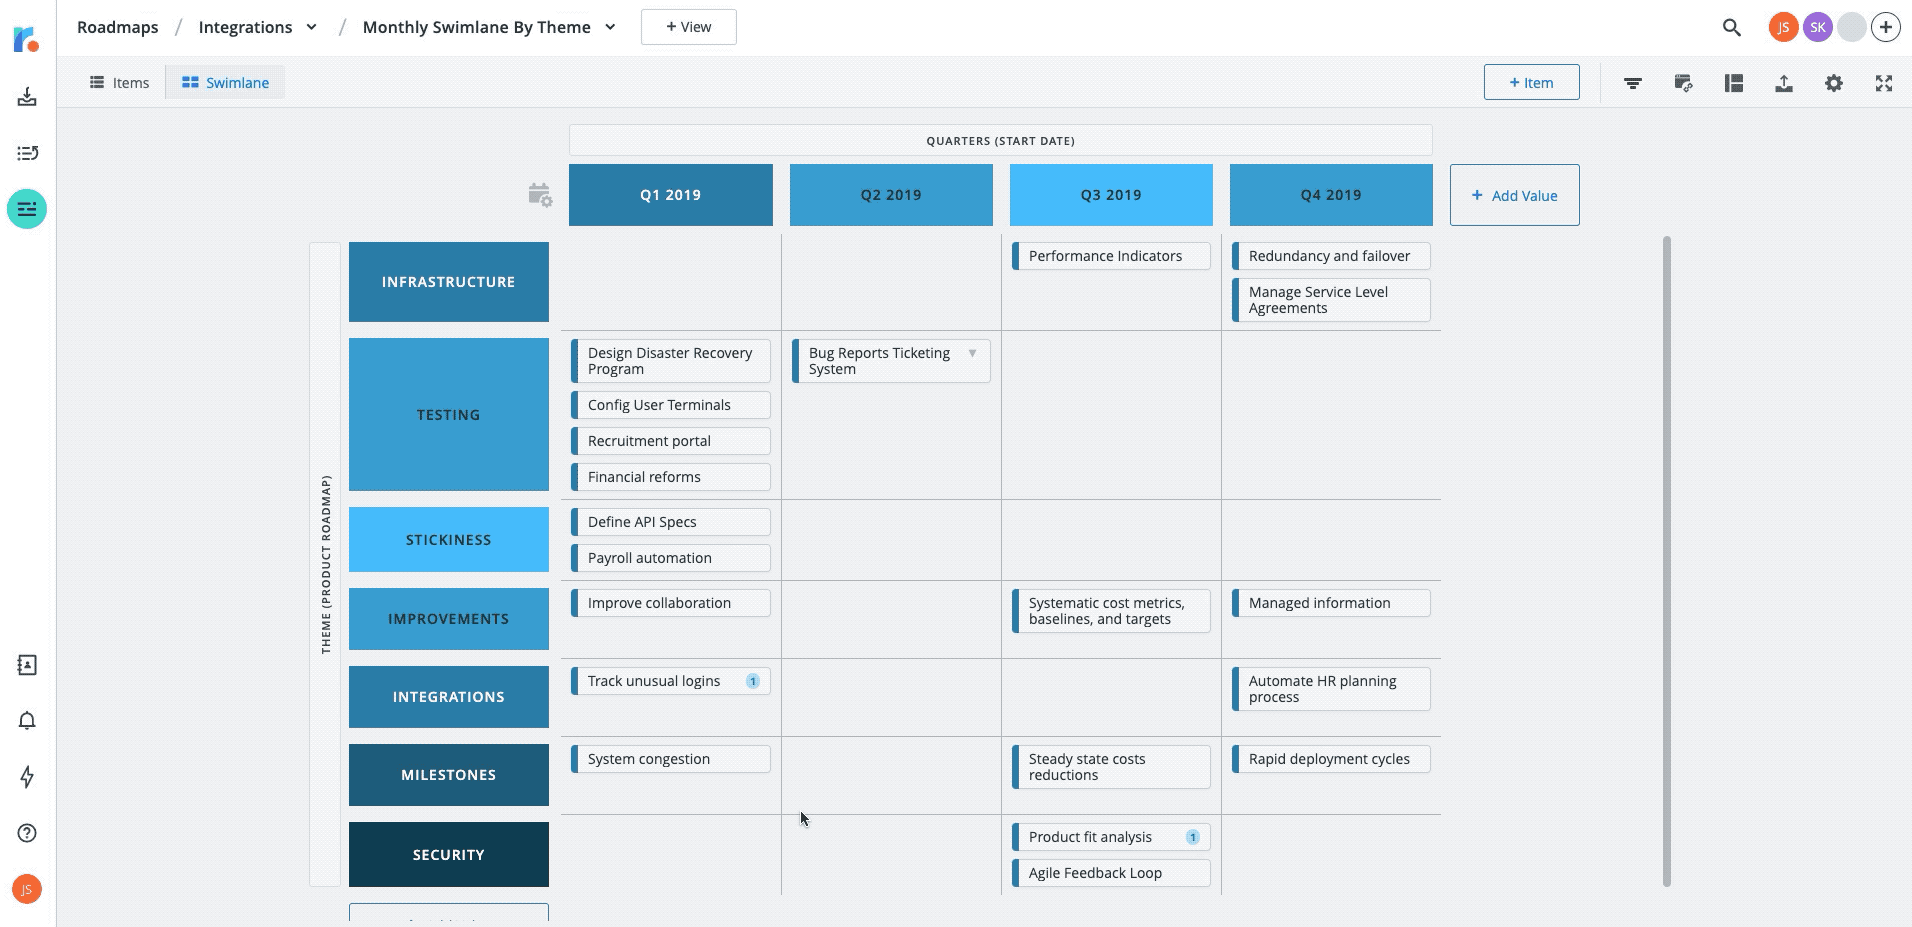Open the list view sidebar icon
The image size is (1912, 927).
[x=27, y=153]
